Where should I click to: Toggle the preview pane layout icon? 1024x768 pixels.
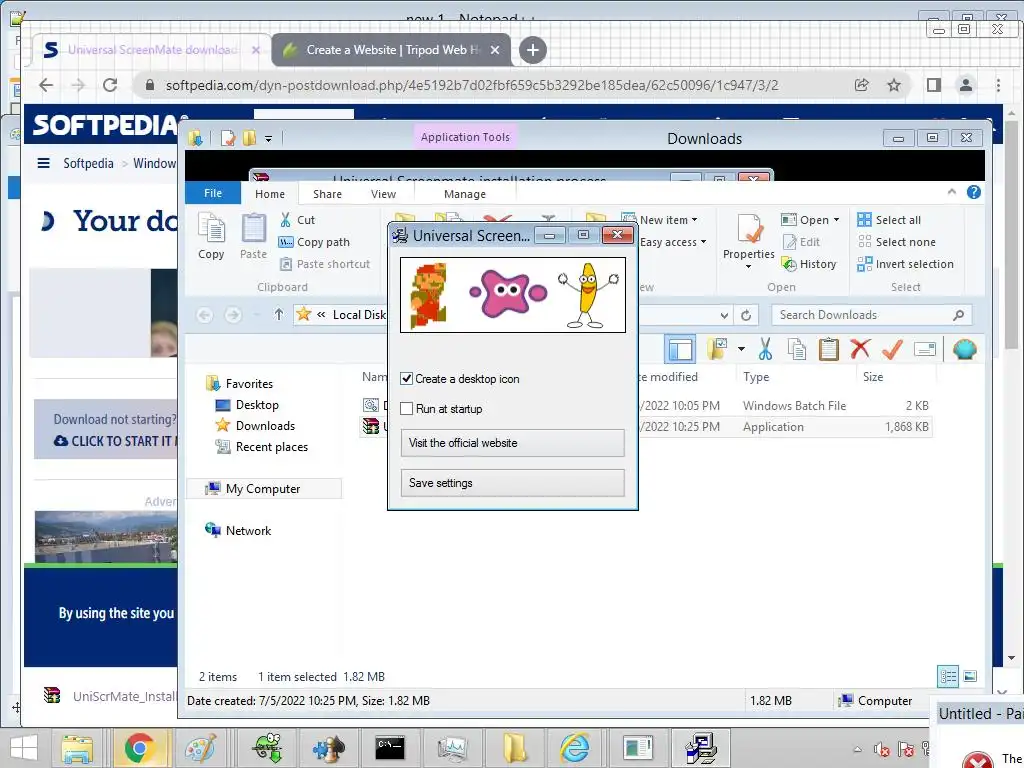pyautogui.click(x=680, y=349)
